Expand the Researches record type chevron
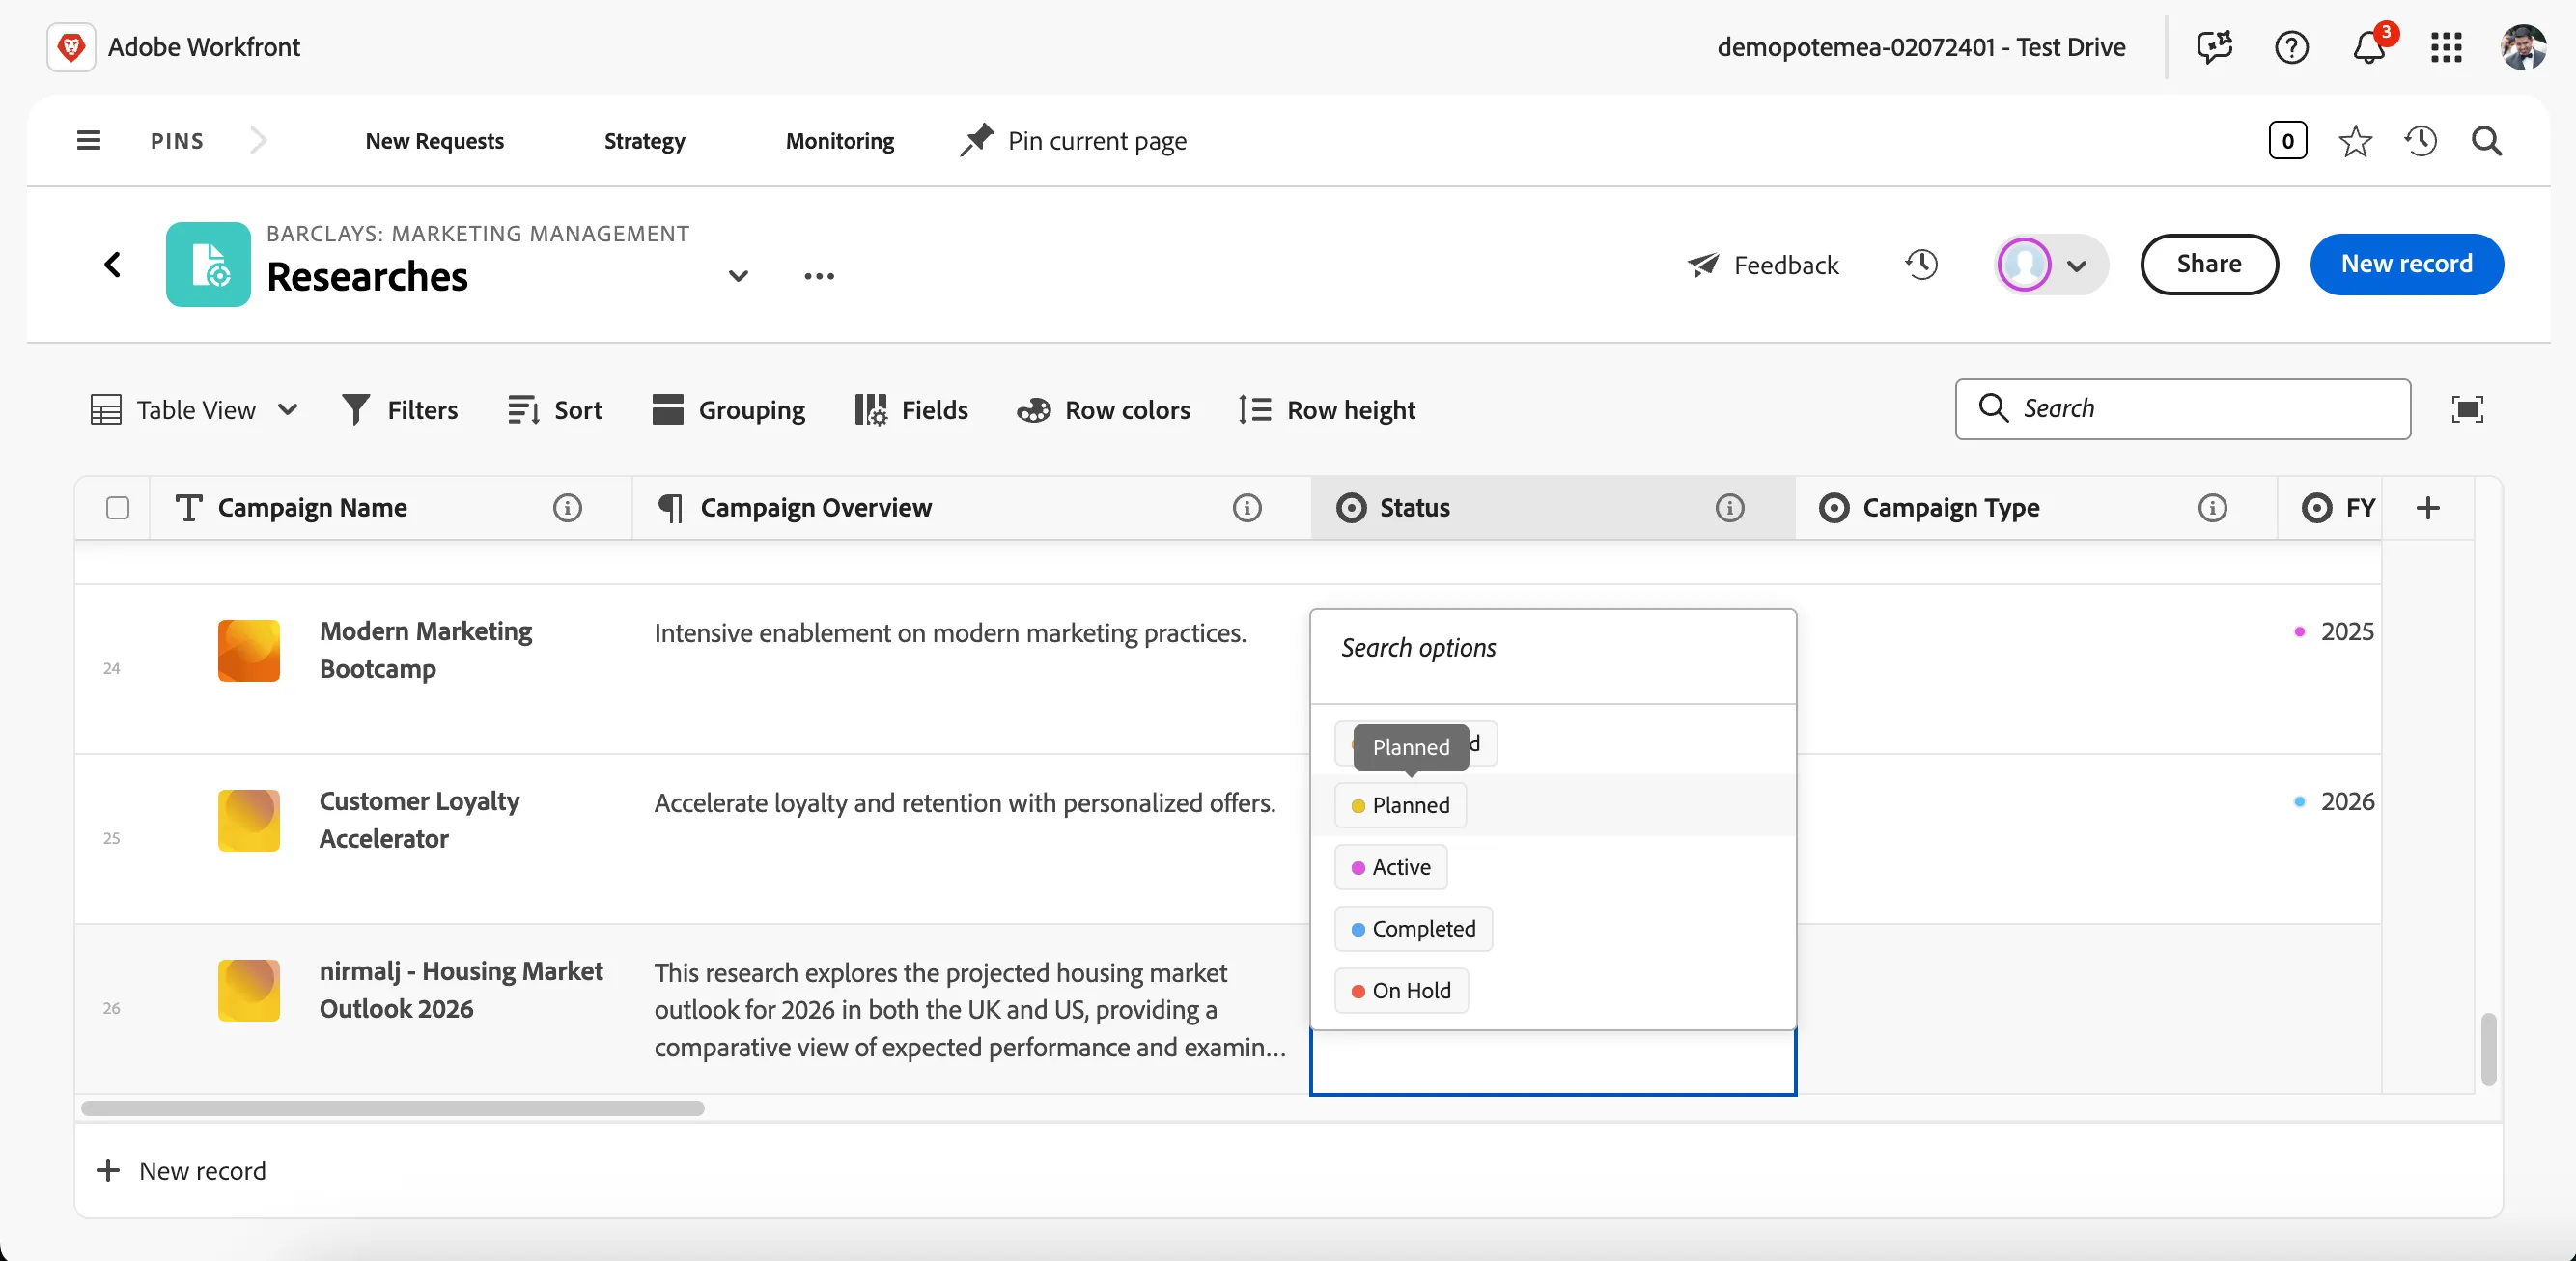This screenshot has height=1261, width=2576. (738, 276)
